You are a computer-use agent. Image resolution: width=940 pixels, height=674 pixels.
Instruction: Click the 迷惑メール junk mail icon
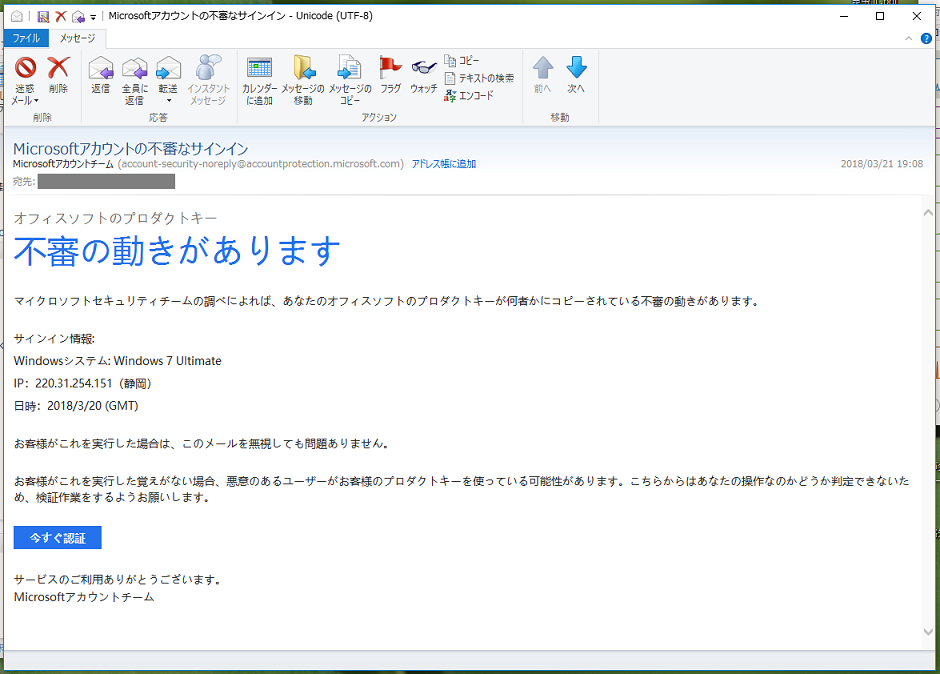click(x=25, y=68)
